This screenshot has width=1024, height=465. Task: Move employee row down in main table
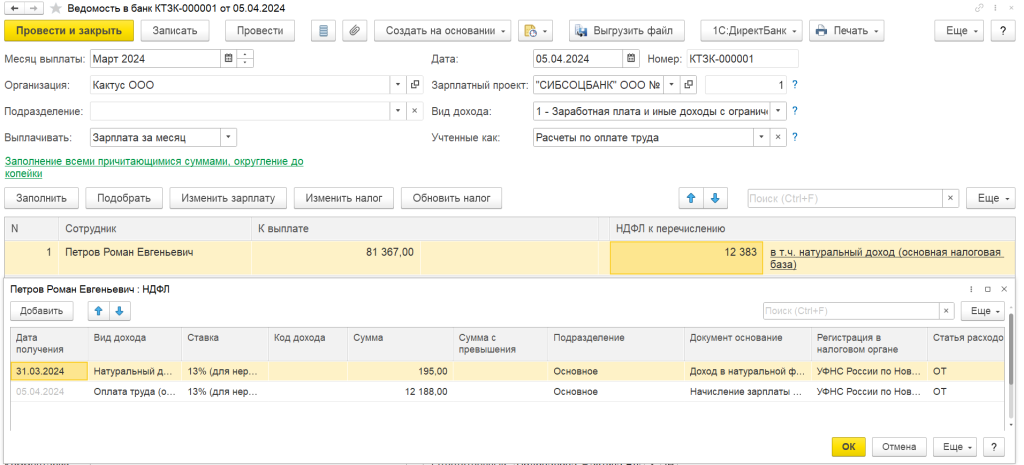click(x=714, y=199)
